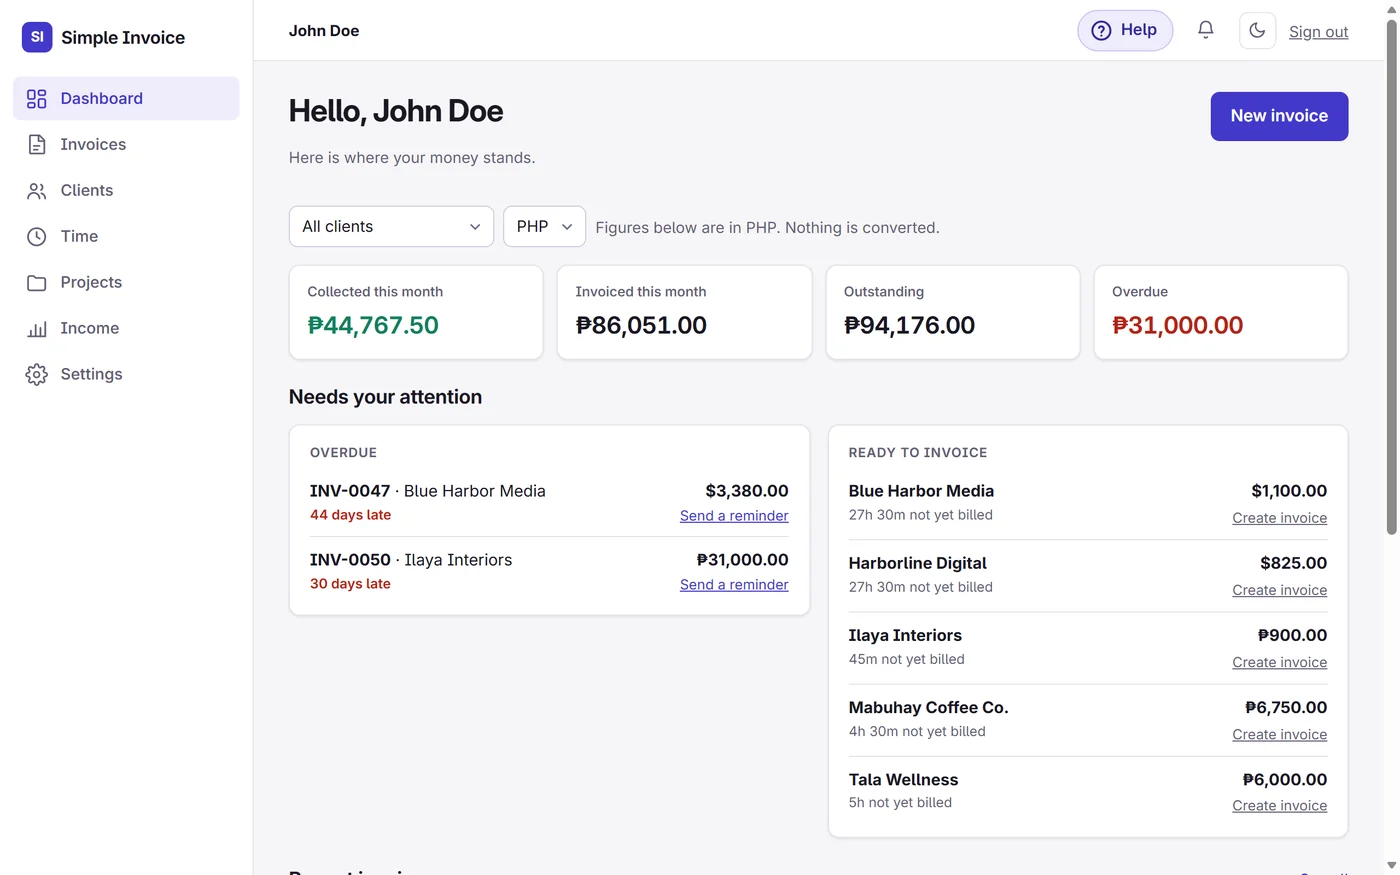The height and width of the screenshot is (875, 1400).
Task: Click the "44 days late" status text
Action: pos(350,515)
